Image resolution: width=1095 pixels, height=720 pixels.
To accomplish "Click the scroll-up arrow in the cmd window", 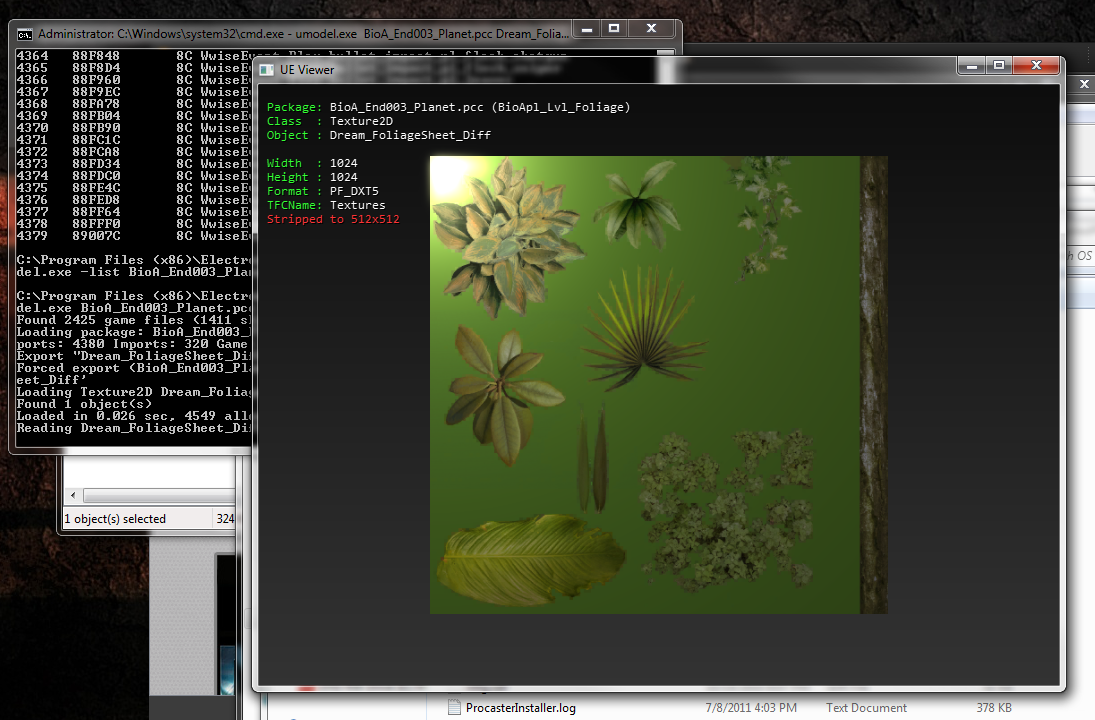I will tap(666, 54).
